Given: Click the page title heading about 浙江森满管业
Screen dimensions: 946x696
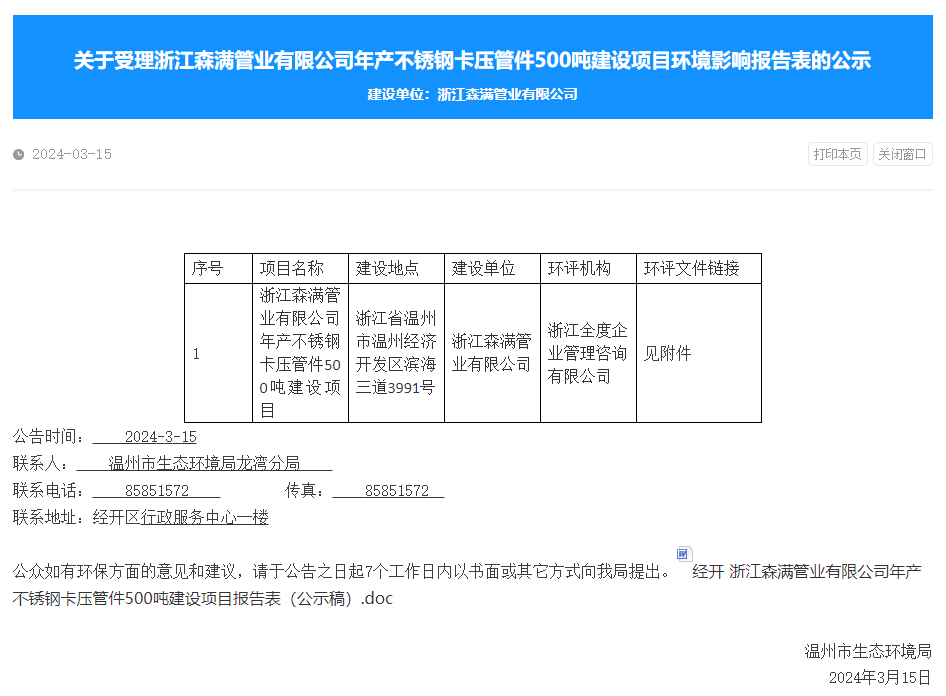Looking at the screenshot, I should [472, 60].
